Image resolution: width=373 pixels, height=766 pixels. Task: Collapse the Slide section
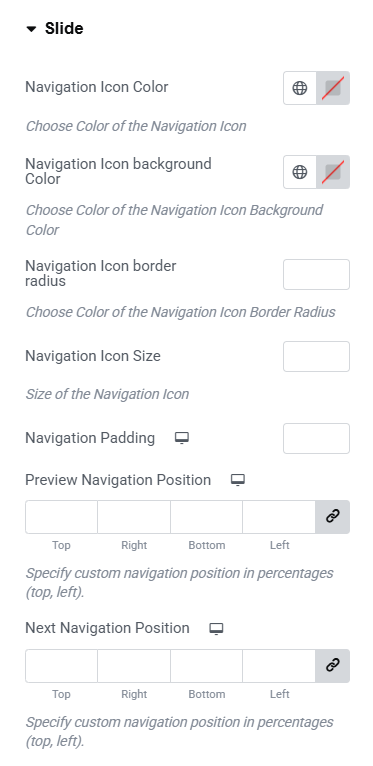pyautogui.click(x=55, y=29)
